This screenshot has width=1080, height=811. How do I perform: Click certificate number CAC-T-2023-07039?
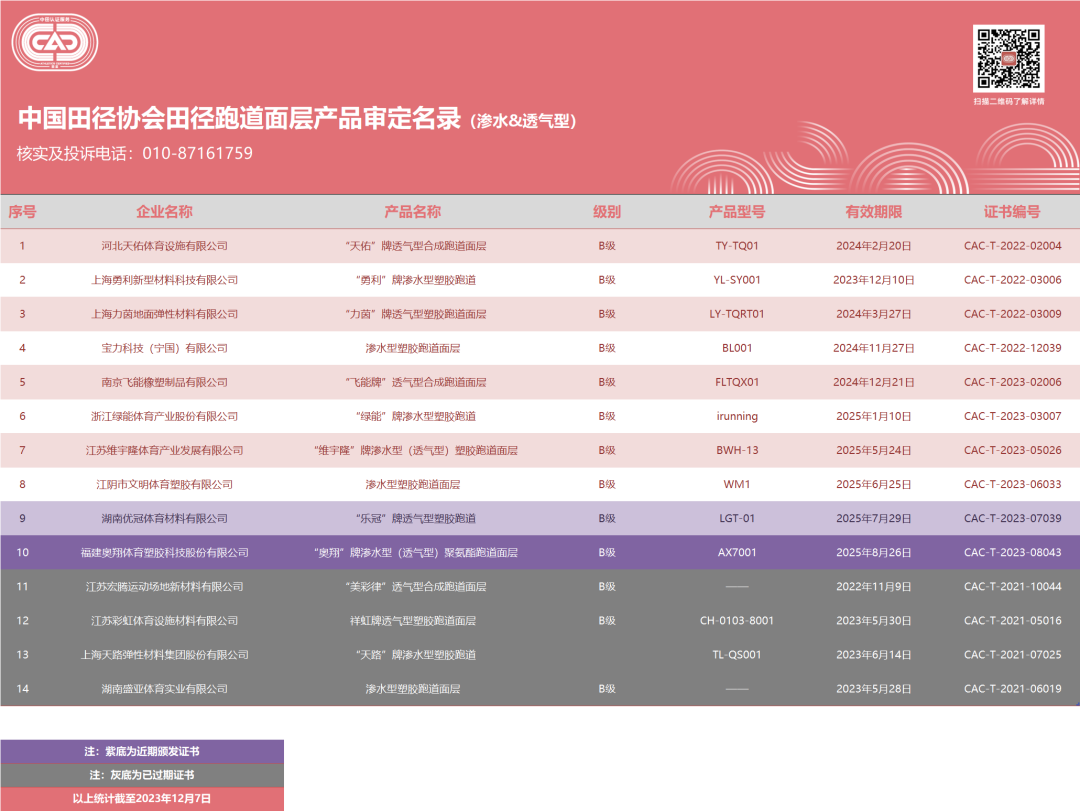1012,519
